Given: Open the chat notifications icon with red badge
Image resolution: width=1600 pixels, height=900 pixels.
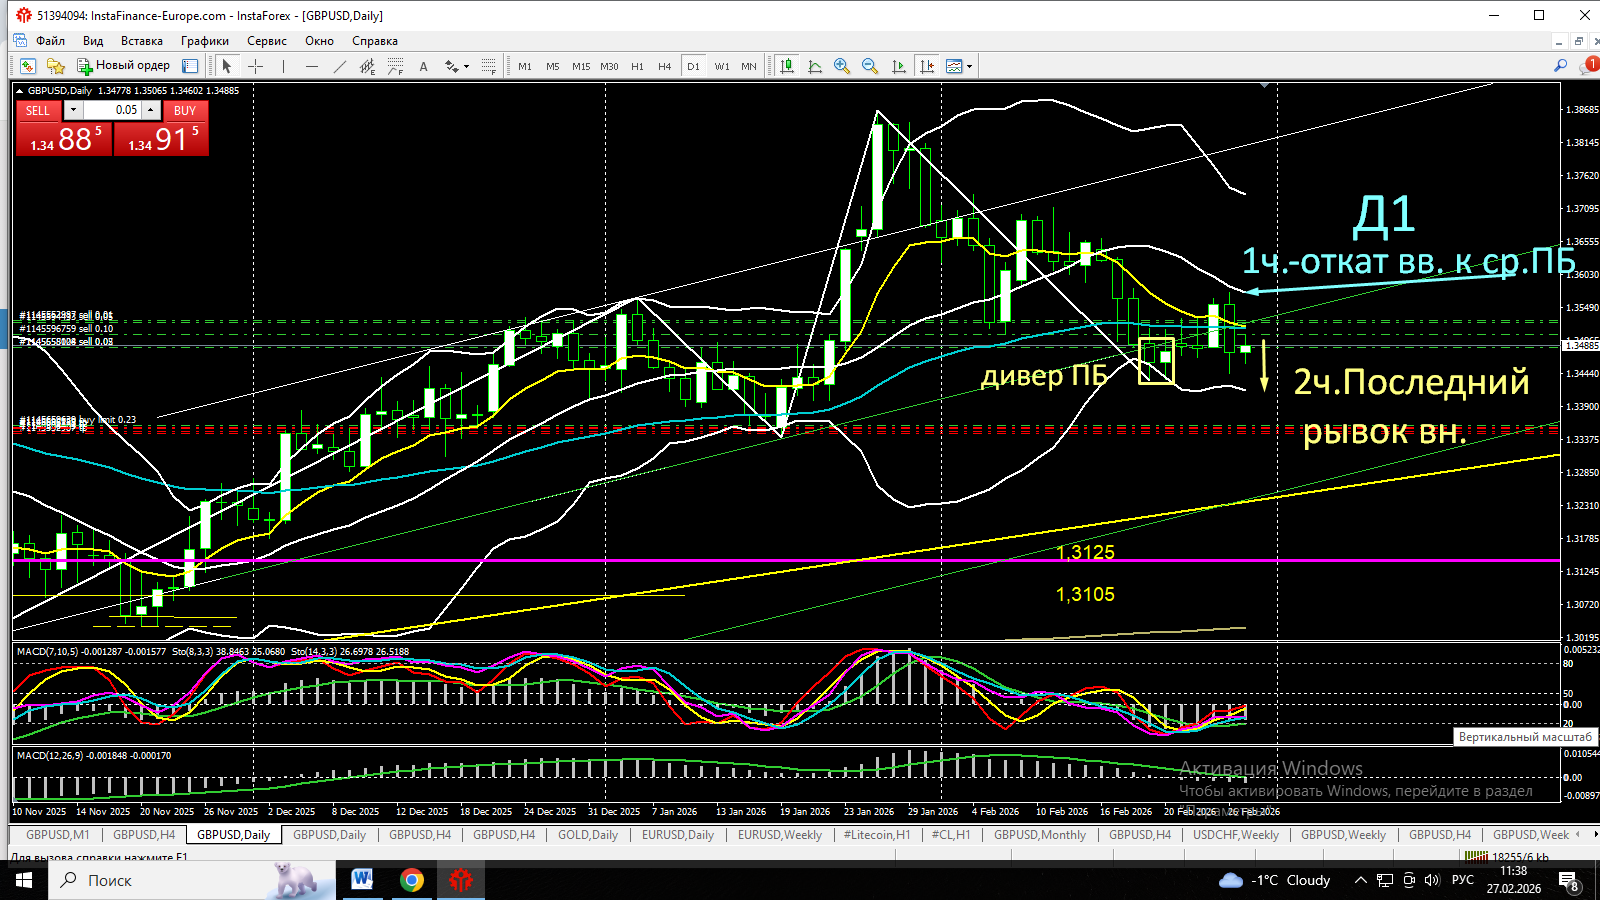Looking at the screenshot, I should pos(1588,66).
